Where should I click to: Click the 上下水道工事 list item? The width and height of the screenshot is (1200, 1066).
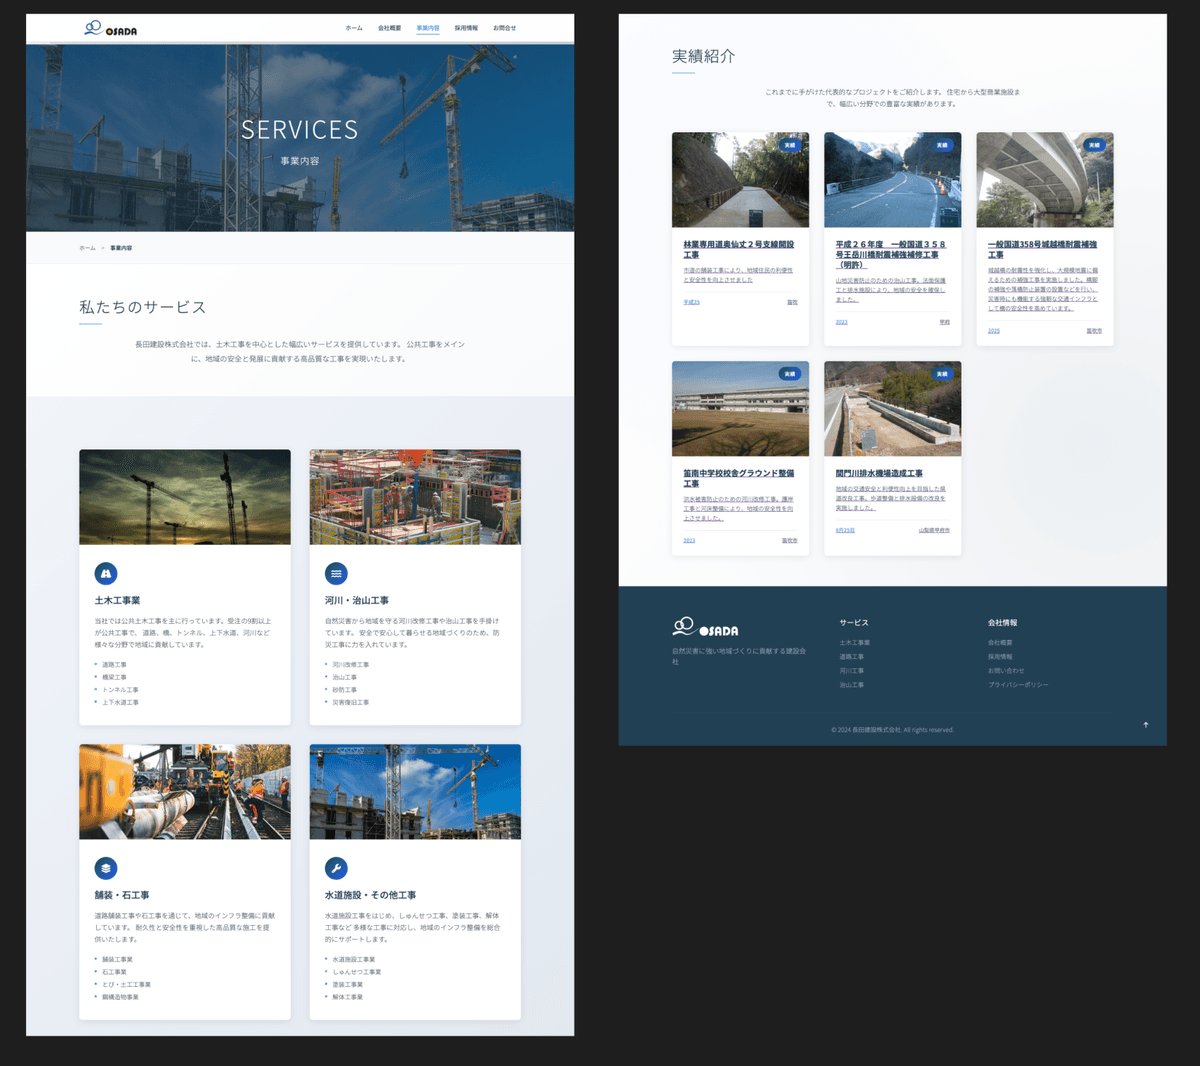pos(120,702)
